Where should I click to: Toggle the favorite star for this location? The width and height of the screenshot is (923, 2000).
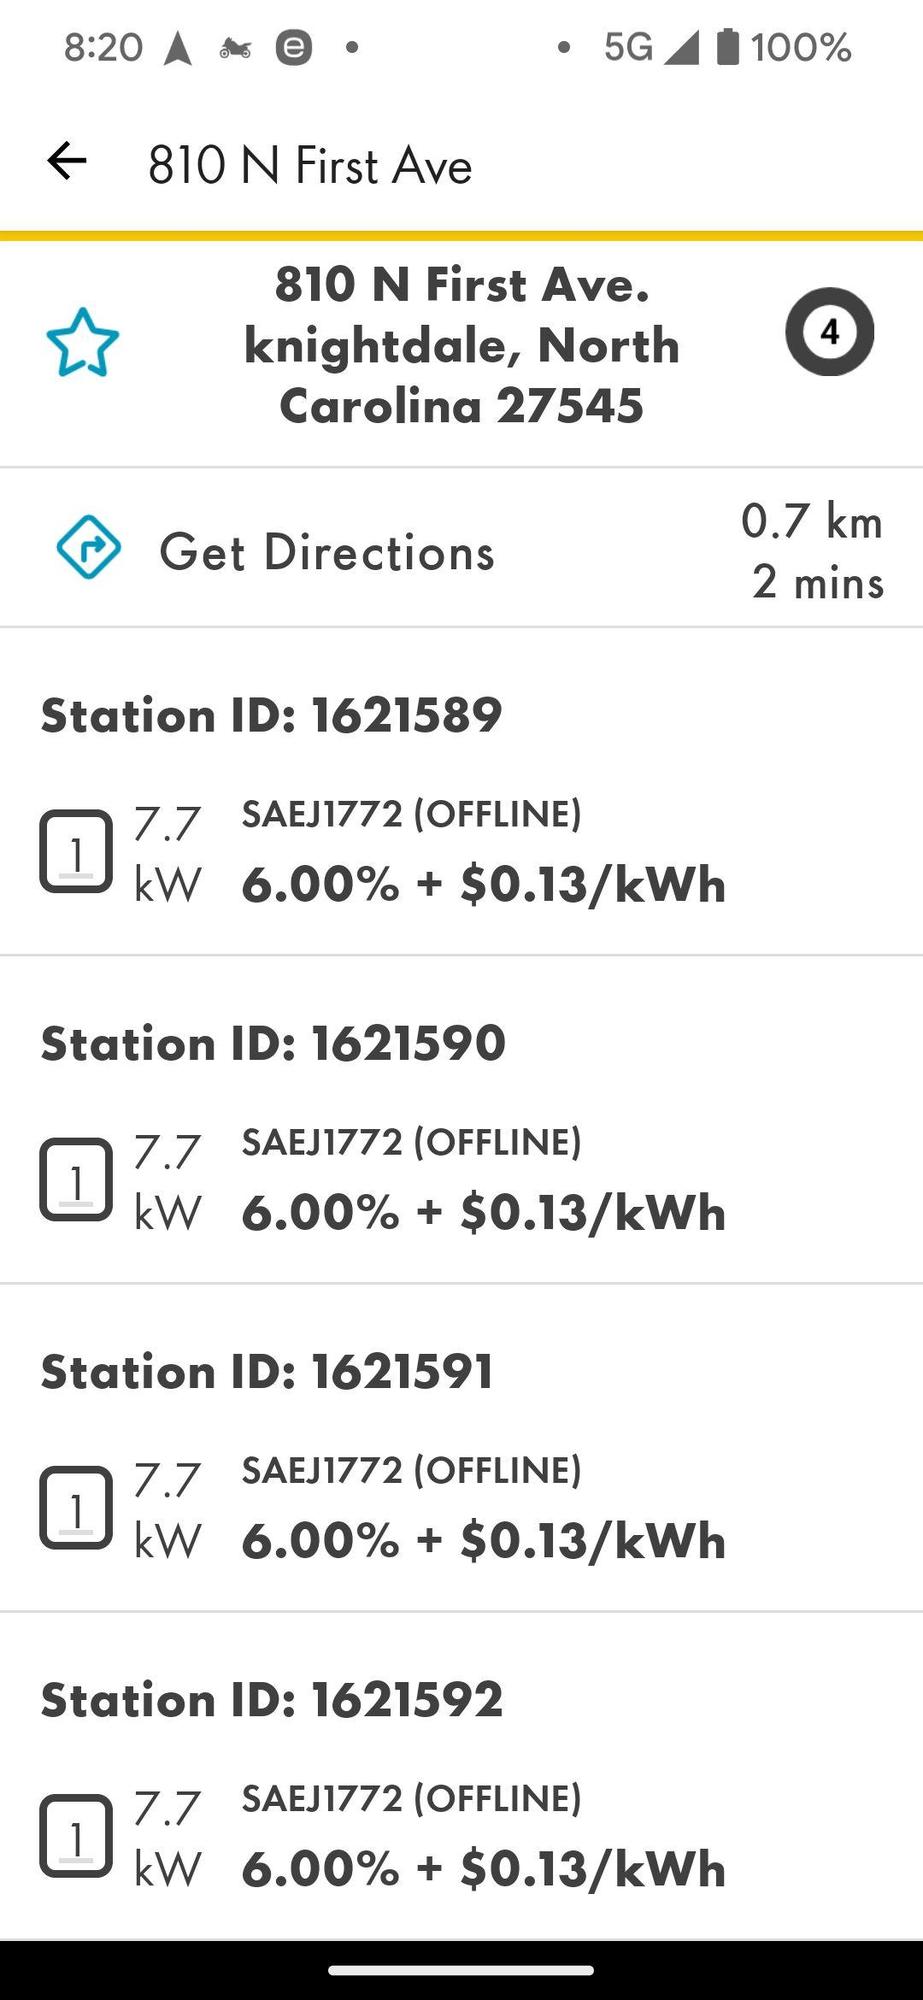coord(83,343)
